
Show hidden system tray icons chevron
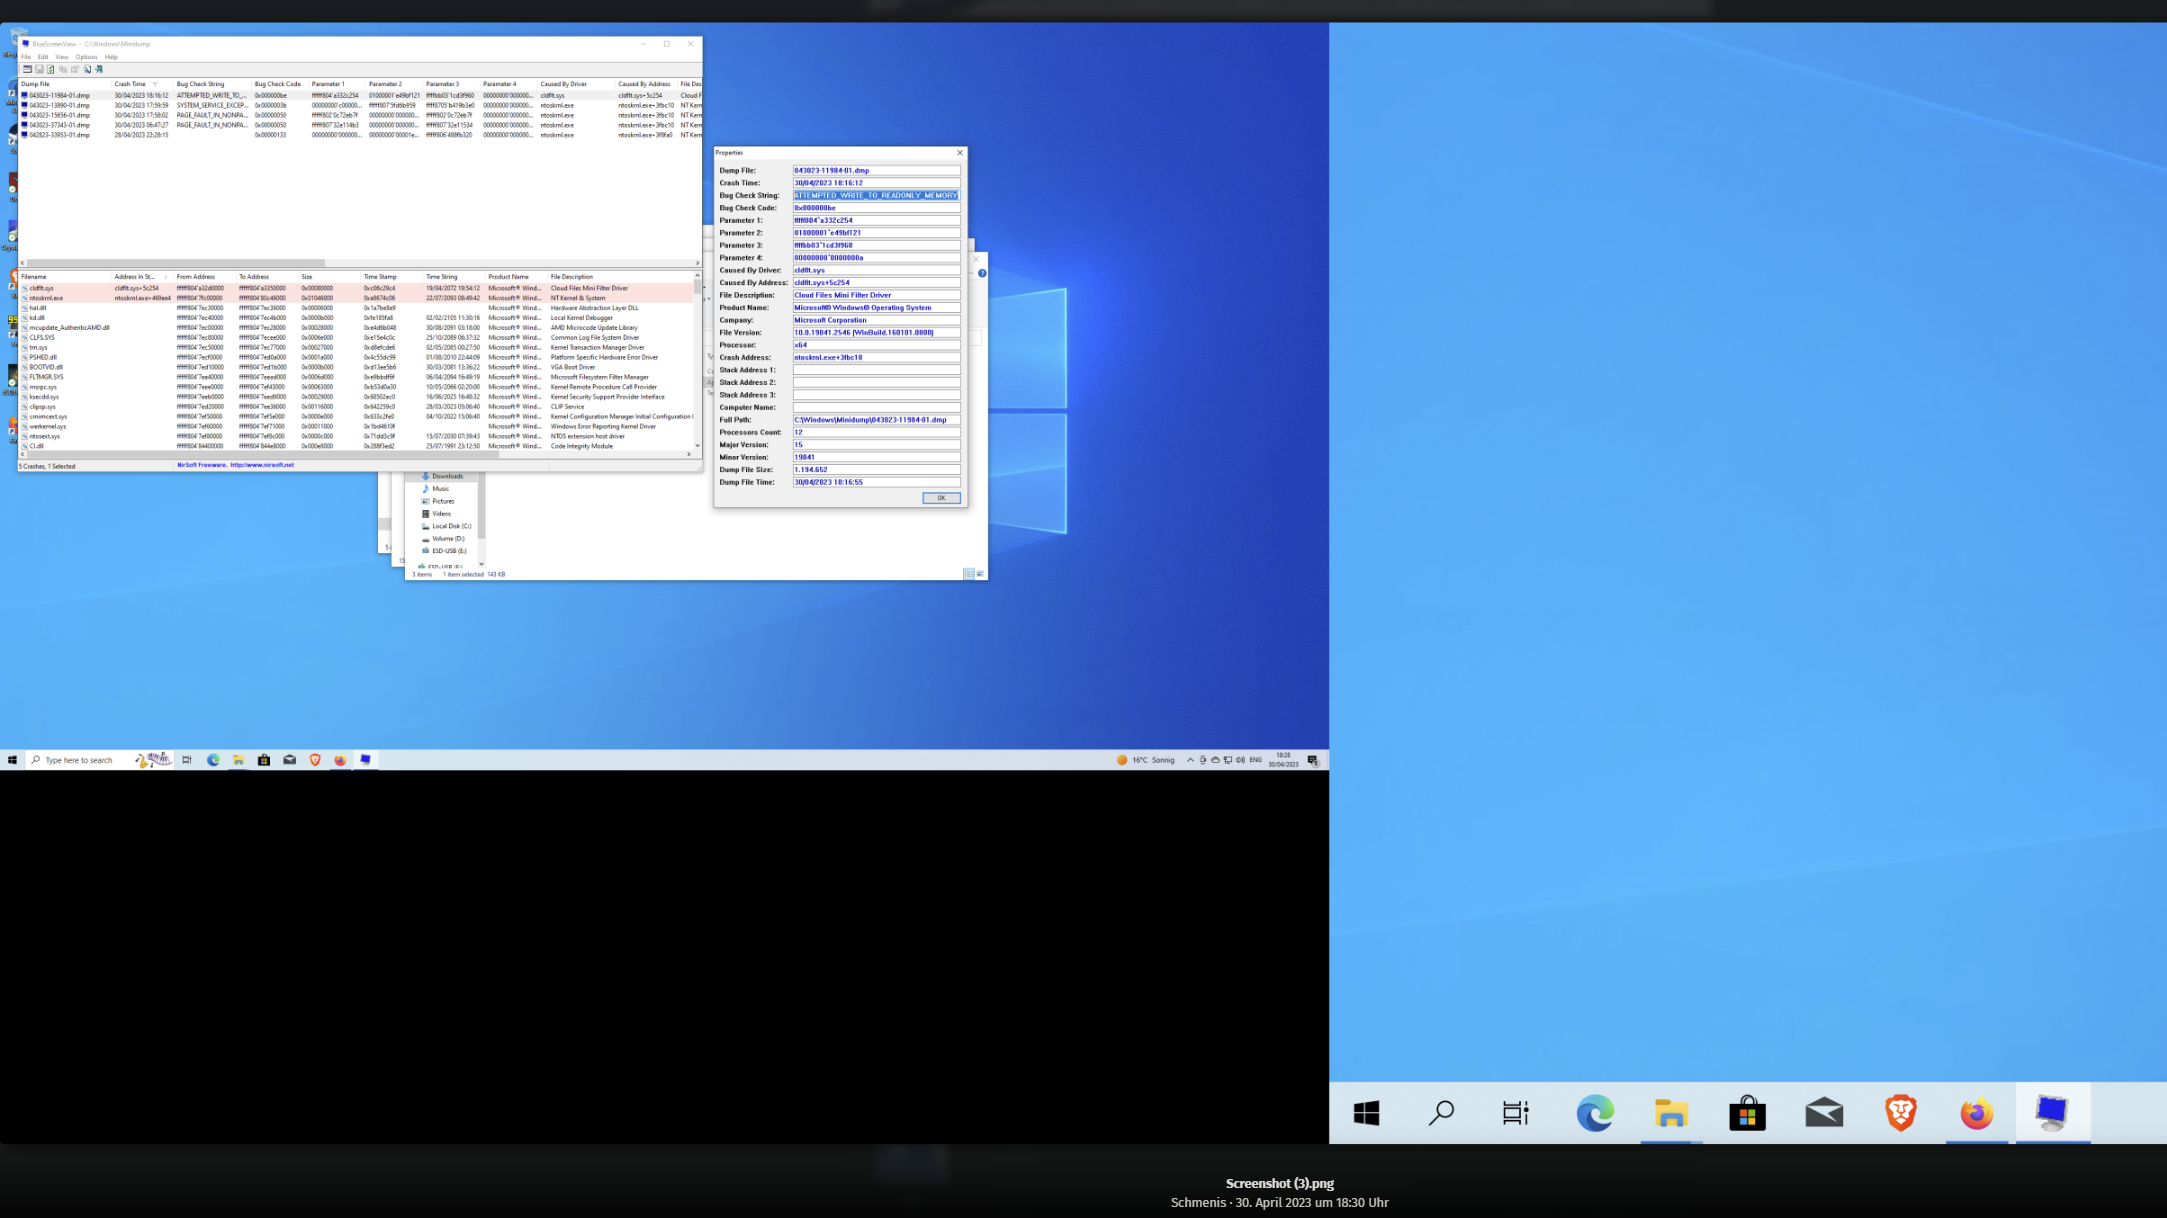tap(1190, 760)
